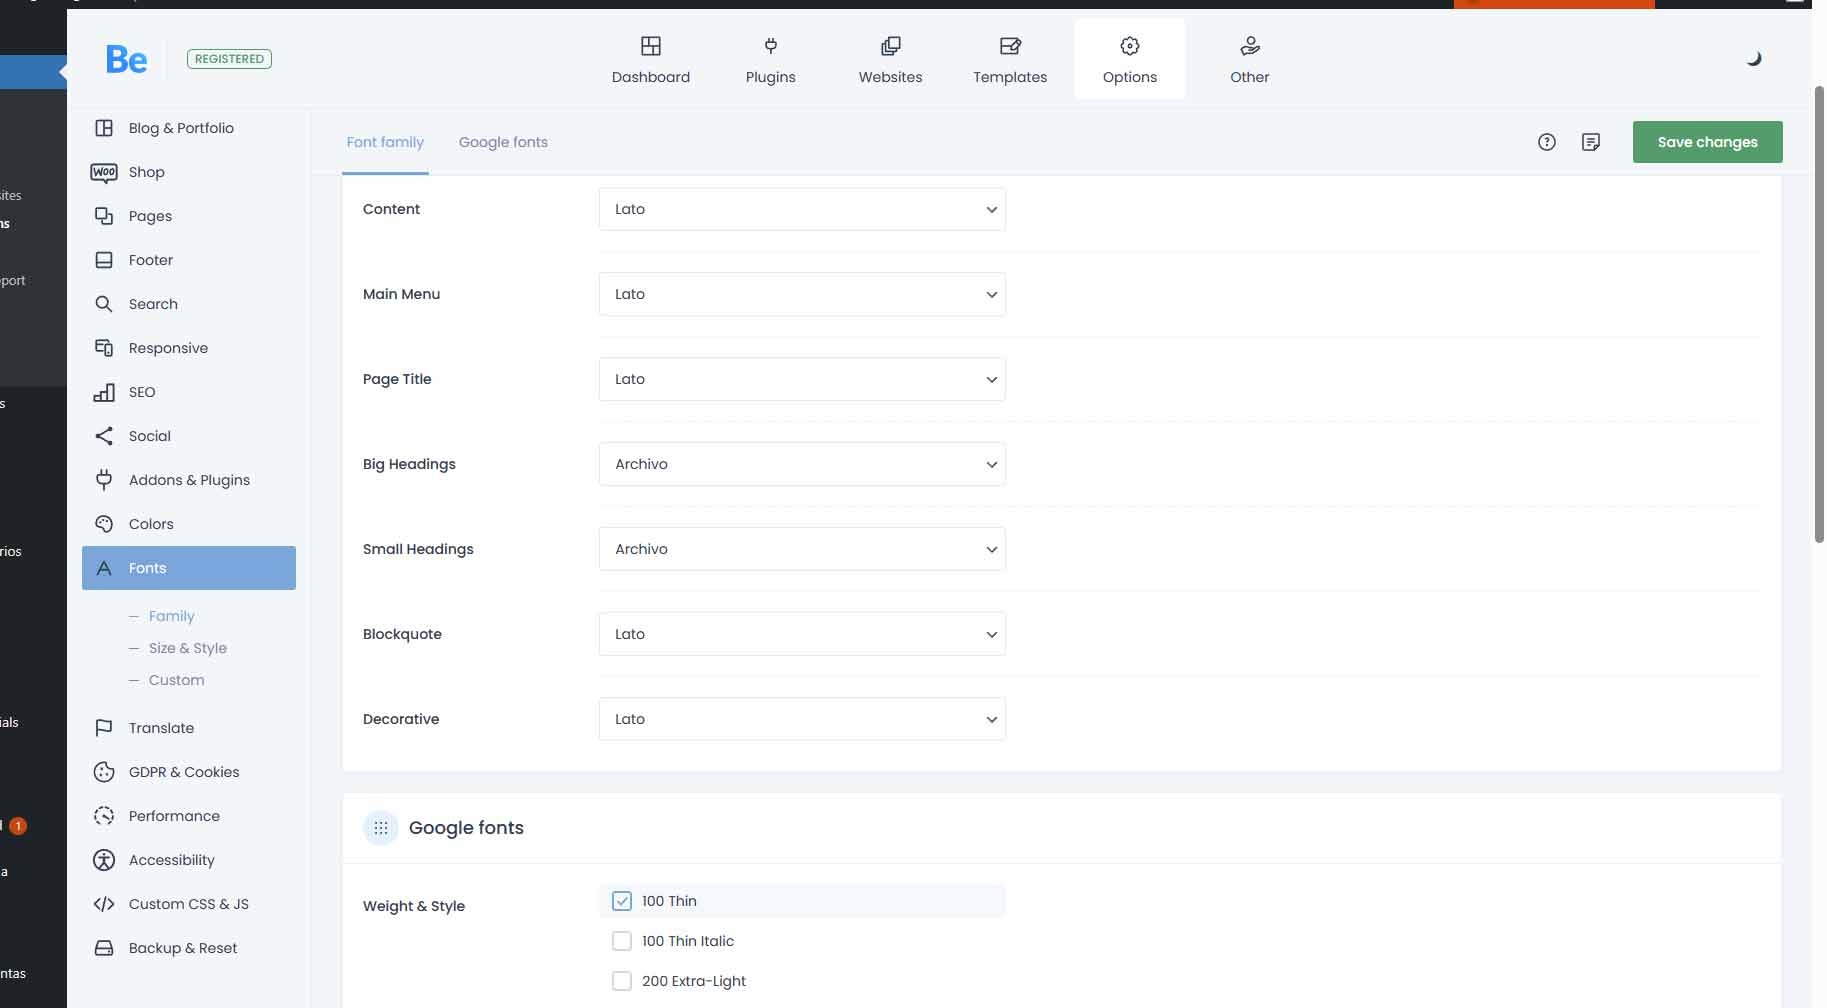Open the Decorative font dropdown
Screen dimensions: 1827x1008
802,719
